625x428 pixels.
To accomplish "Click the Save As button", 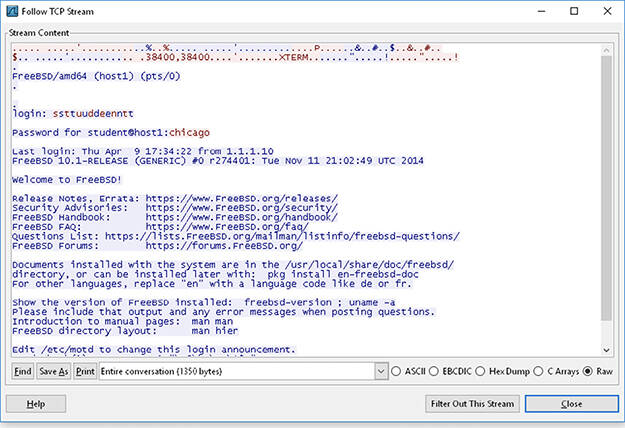I will coord(54,371).
